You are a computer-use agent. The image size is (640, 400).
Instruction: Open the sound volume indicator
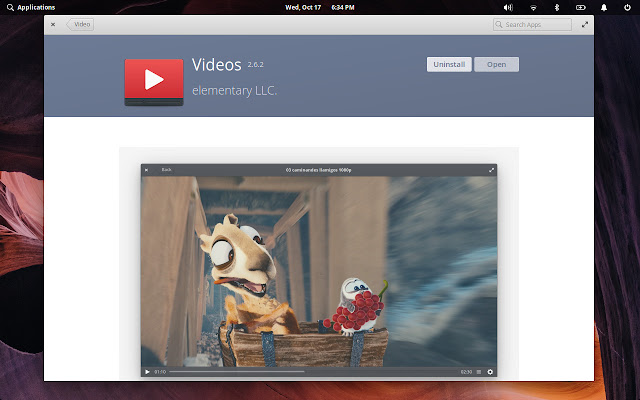[508, 7]
